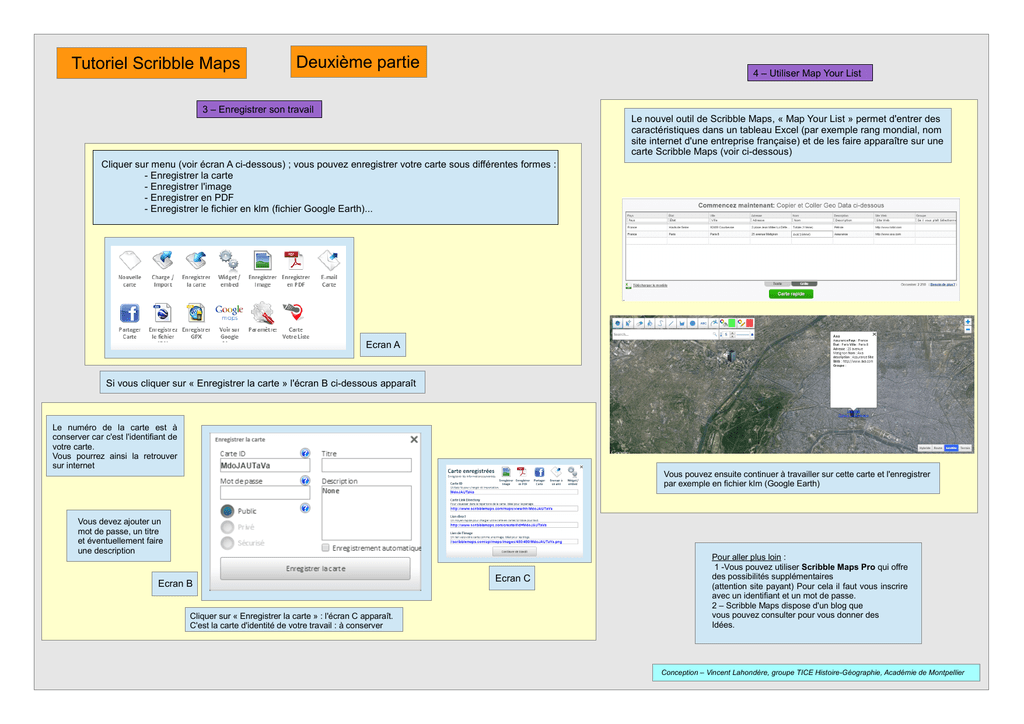Click the zoom in plus button on the map
This screenshot has height=724, width=1024.
pyautogui.click(x=968, y=322)
